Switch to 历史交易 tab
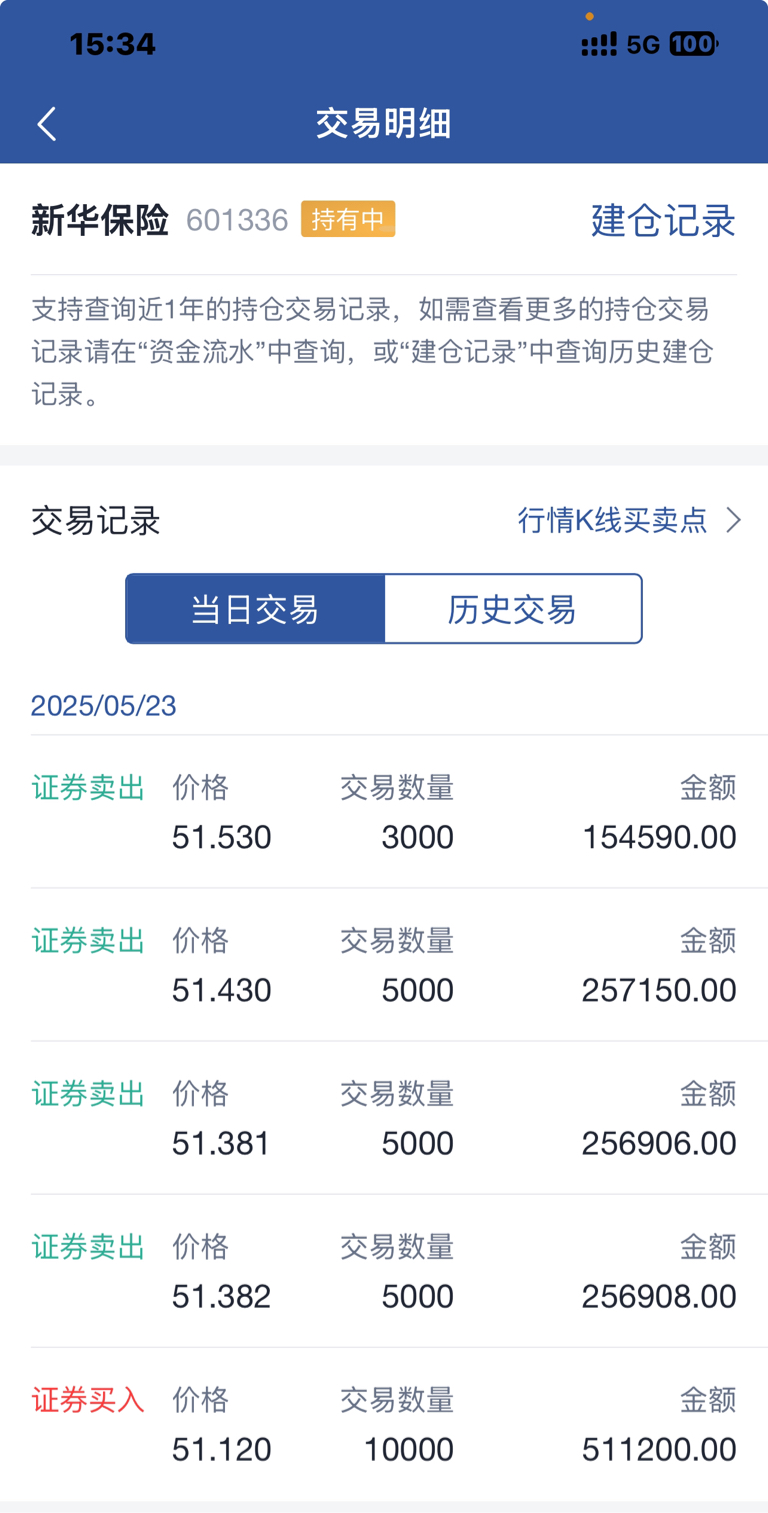The image size is (768, 1513). tap(513, 608)
